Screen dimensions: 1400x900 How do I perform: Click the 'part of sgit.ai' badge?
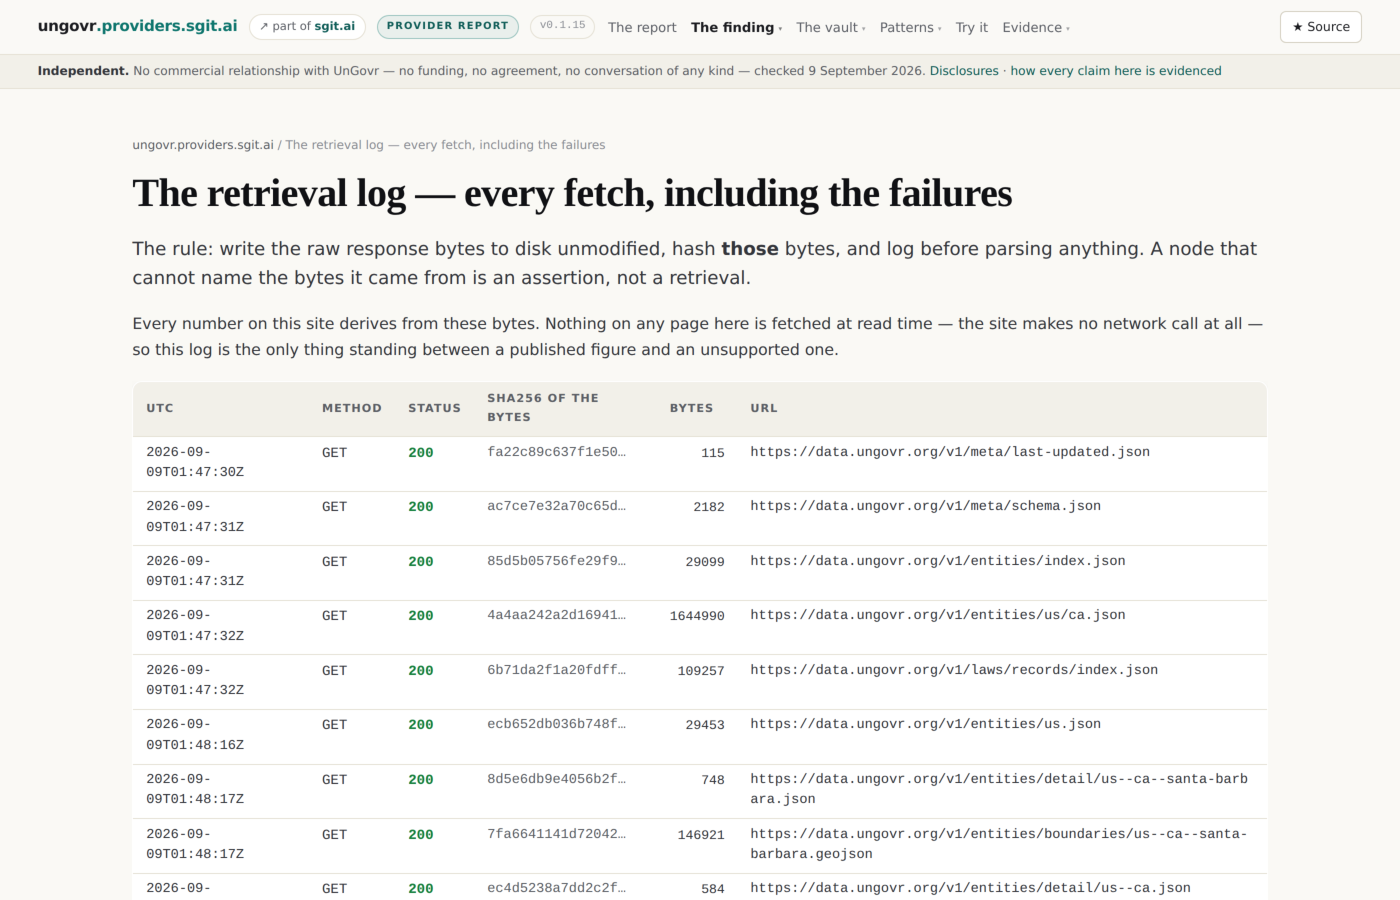(307, 27)
